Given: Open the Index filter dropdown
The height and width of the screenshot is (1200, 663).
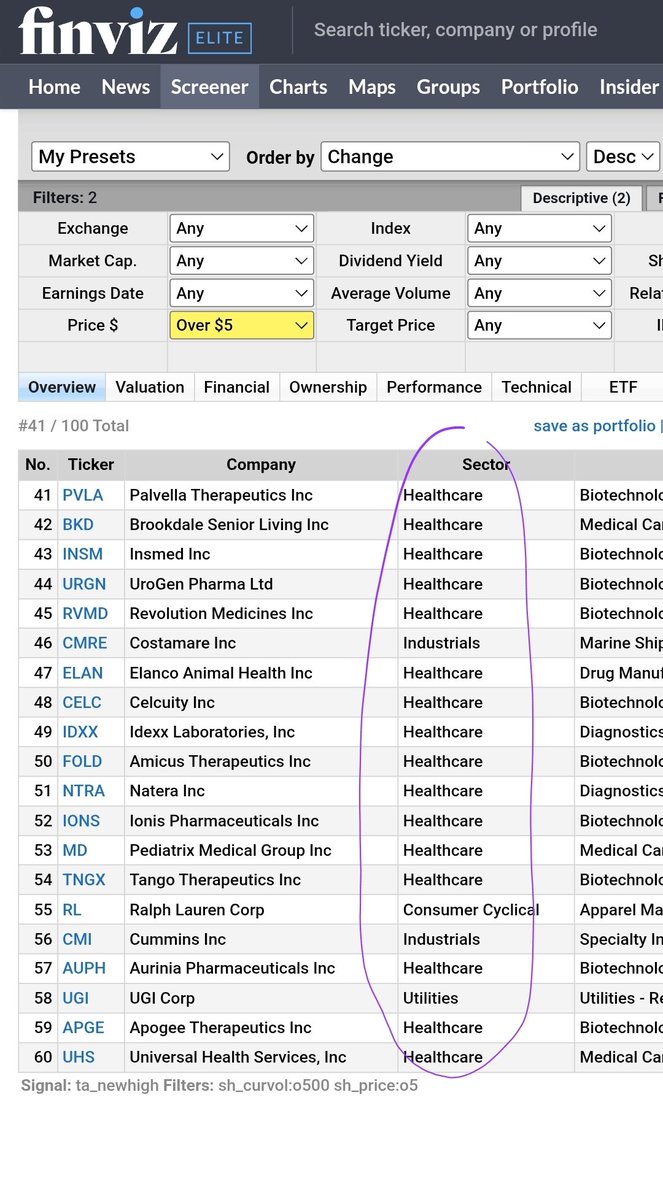Looking at the screenshot, I should click(x=539, y=228).
